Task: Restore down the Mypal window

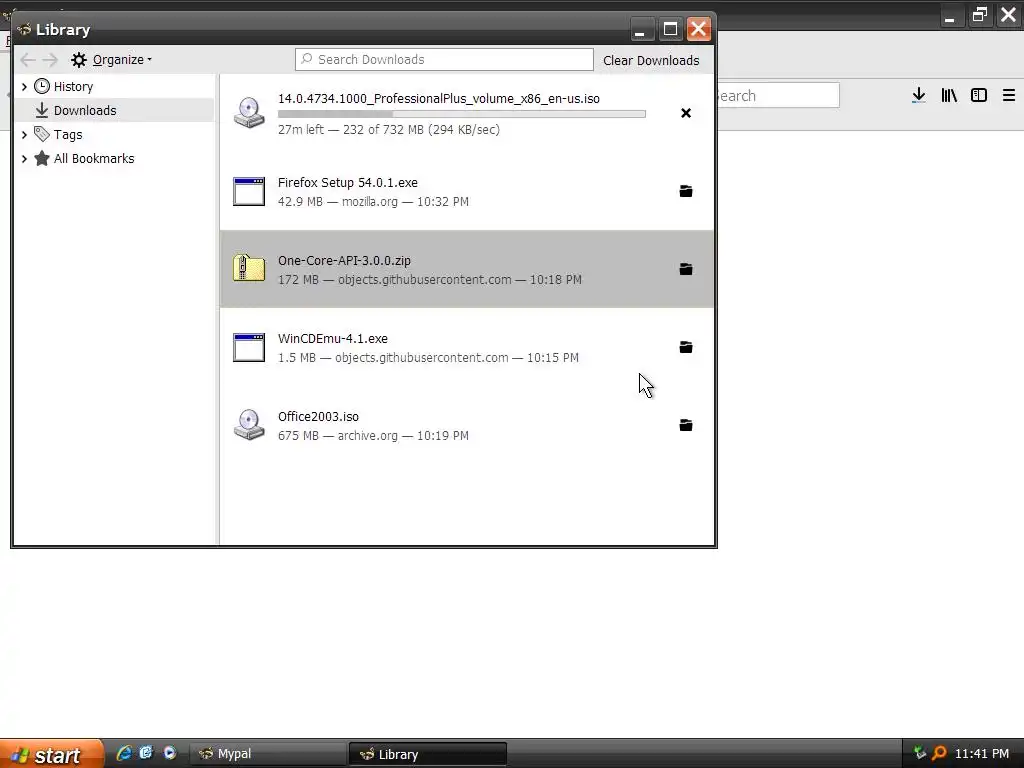Action: click(979, 14)
